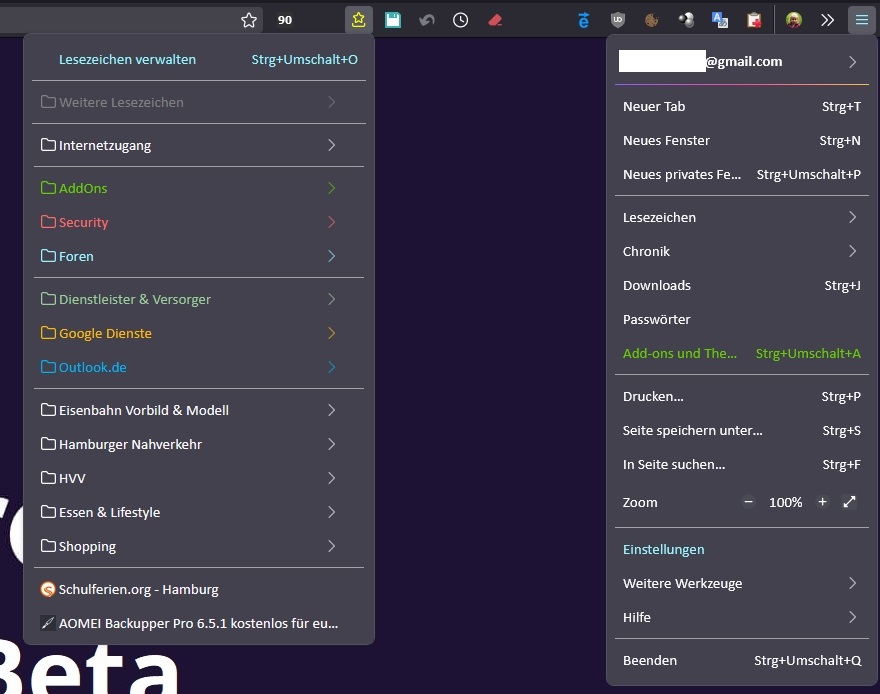Expand Essen & Lifestyle folder
Image resolution: width=880 pixels, height=694 pixels.
[199, 512]
